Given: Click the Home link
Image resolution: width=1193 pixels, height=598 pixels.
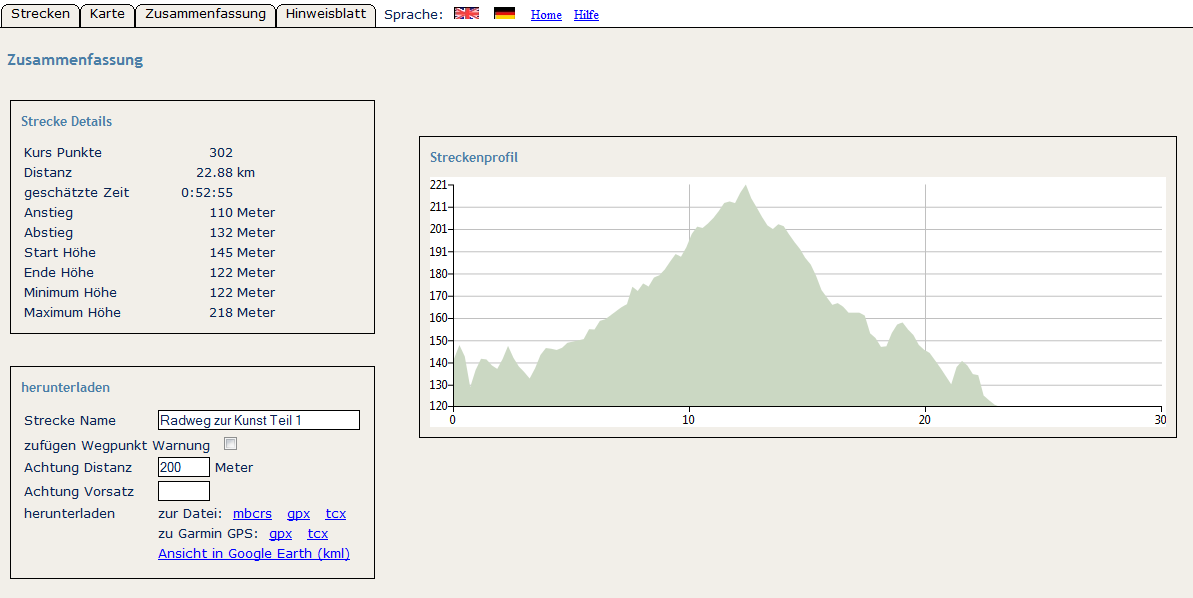Looking at the screenshot, I should click(546, 15).
